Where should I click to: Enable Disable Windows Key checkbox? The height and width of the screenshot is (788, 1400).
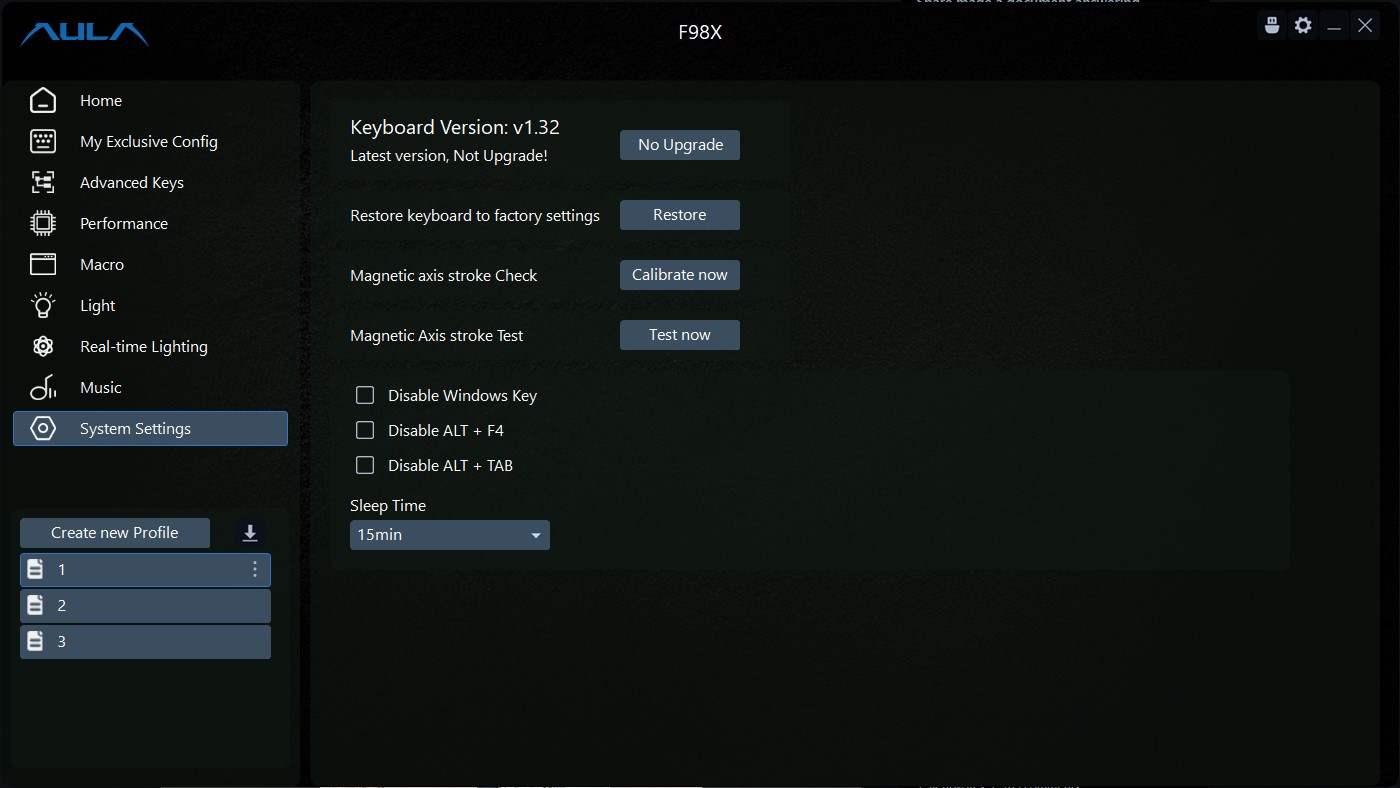[x=365, y=395]
